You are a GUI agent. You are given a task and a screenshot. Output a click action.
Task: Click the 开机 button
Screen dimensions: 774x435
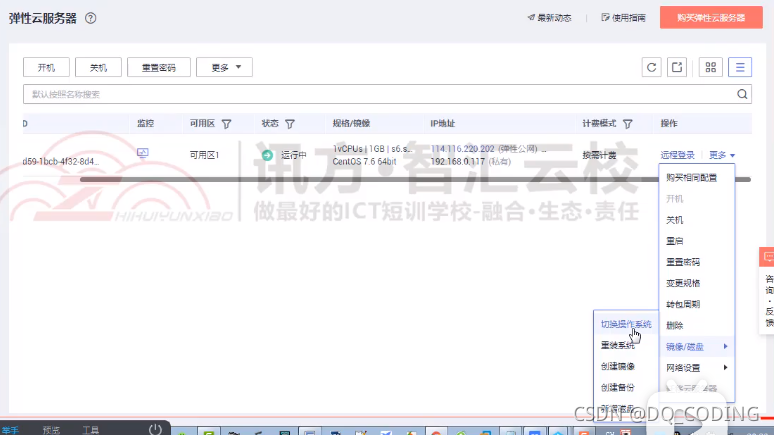click(x=46, y=67)
